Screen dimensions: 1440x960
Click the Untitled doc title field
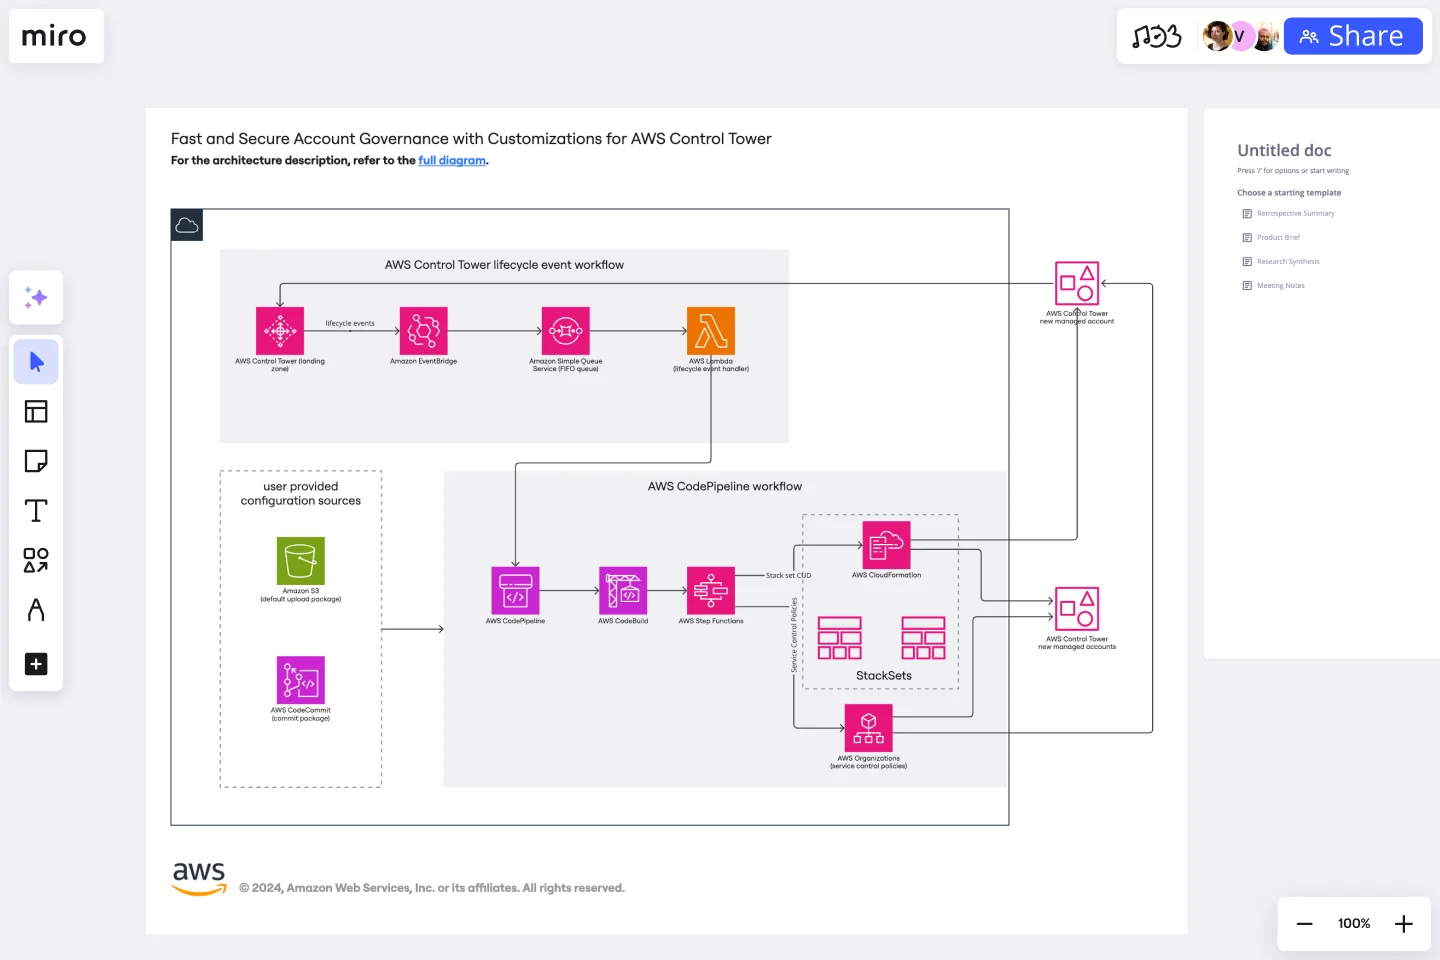[1284, 151]
